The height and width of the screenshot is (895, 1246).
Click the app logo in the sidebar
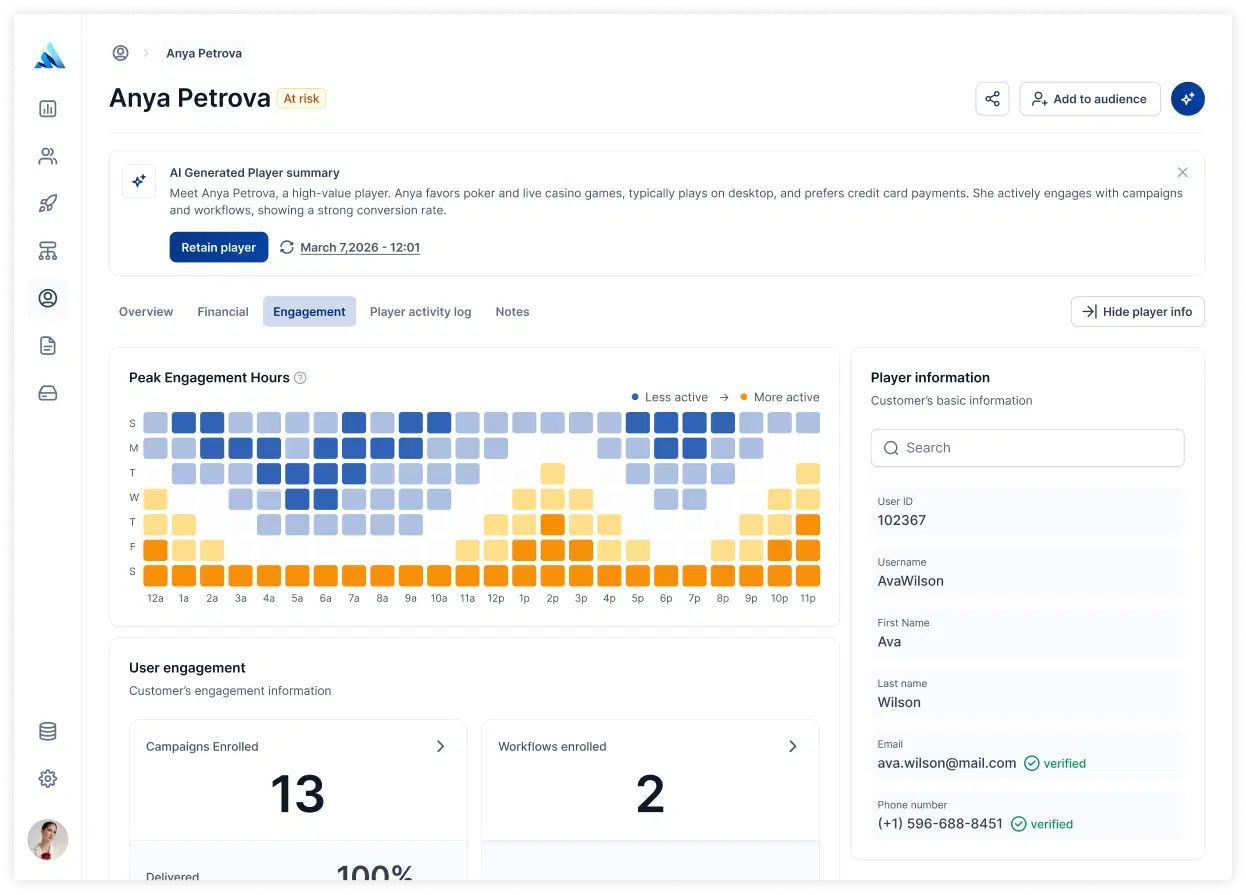pos(48,56)
